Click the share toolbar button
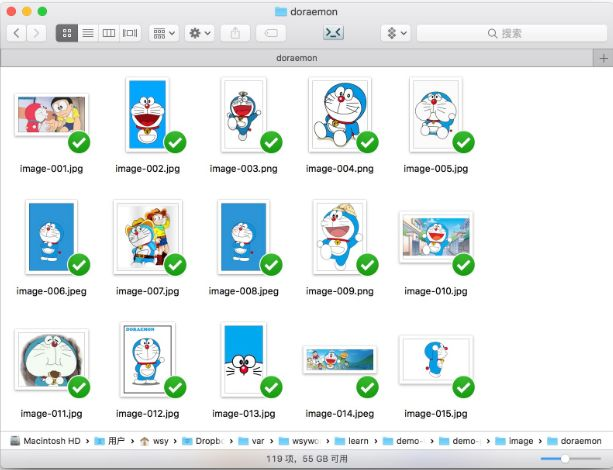This screenshot has height=470, width=613. coord(235,33)
